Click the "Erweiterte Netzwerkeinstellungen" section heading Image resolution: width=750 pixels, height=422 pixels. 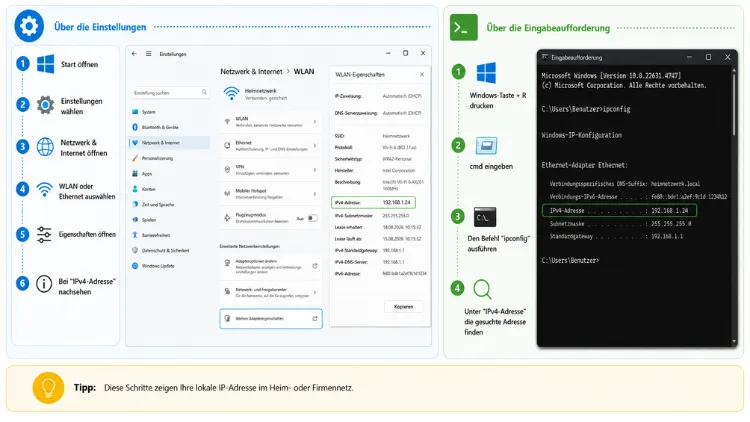250,246
